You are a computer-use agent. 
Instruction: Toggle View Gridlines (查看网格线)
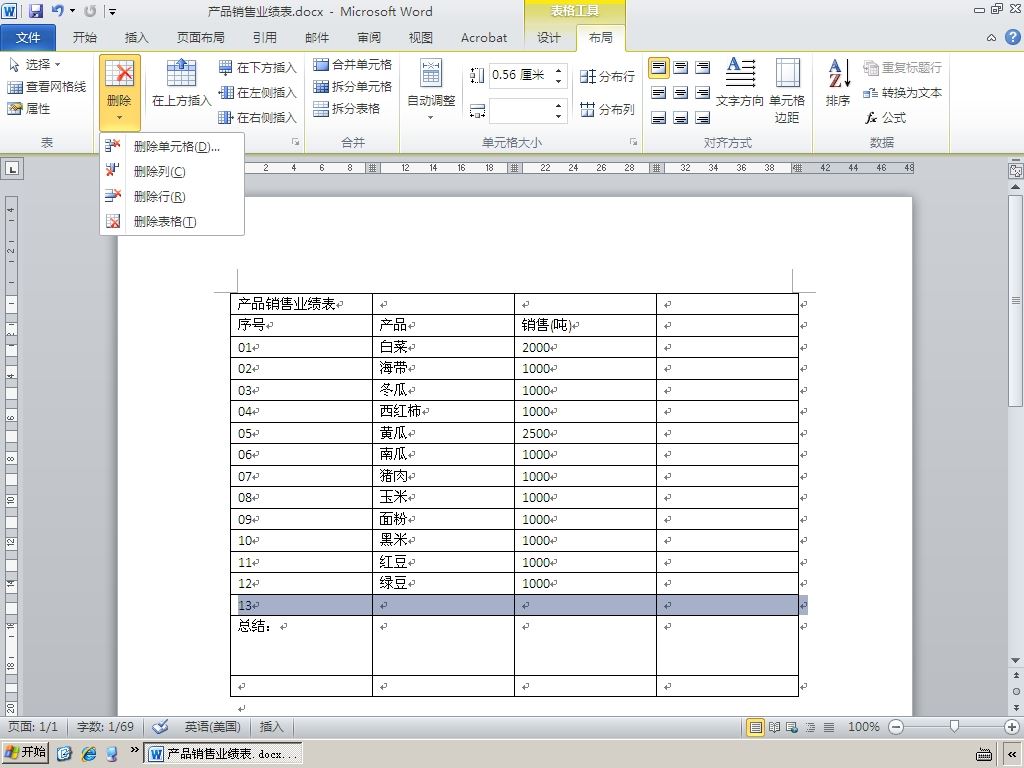46,86
